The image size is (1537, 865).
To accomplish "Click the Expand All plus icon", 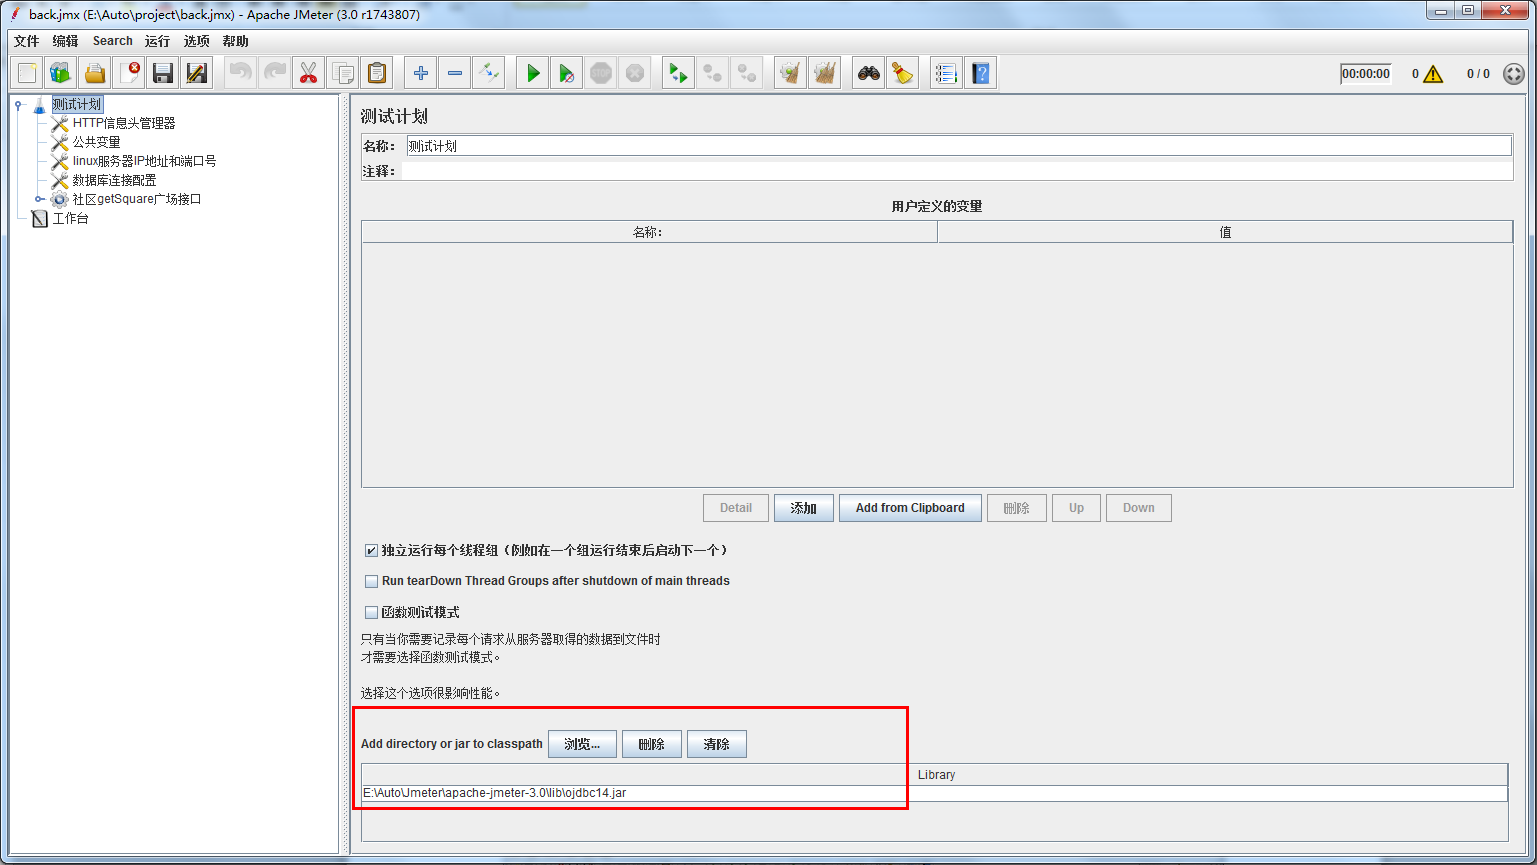I will [x=420, y=73].
